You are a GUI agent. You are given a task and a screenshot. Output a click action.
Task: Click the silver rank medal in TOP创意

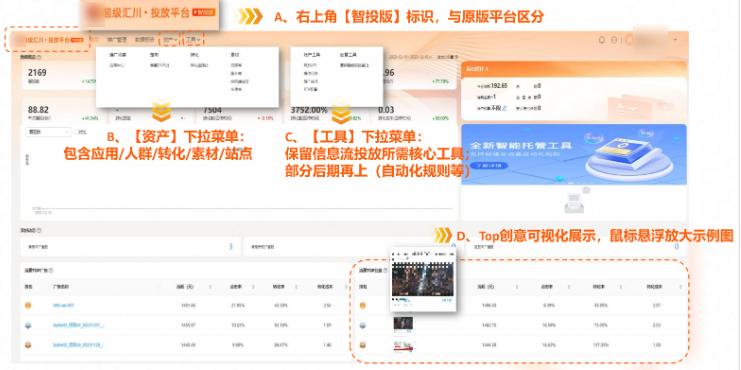coord(362,326)
